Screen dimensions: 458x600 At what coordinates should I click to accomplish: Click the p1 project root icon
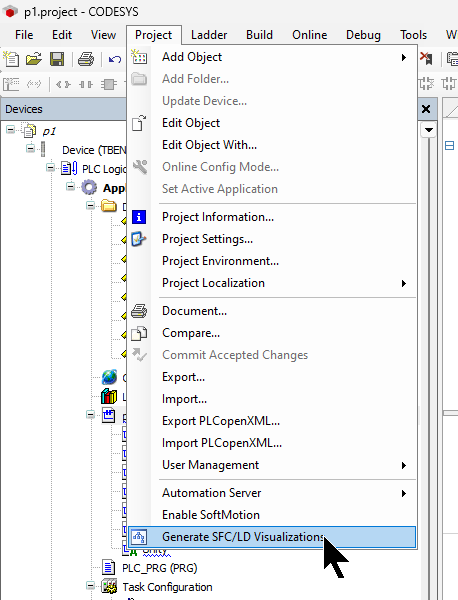pos(30,131)
